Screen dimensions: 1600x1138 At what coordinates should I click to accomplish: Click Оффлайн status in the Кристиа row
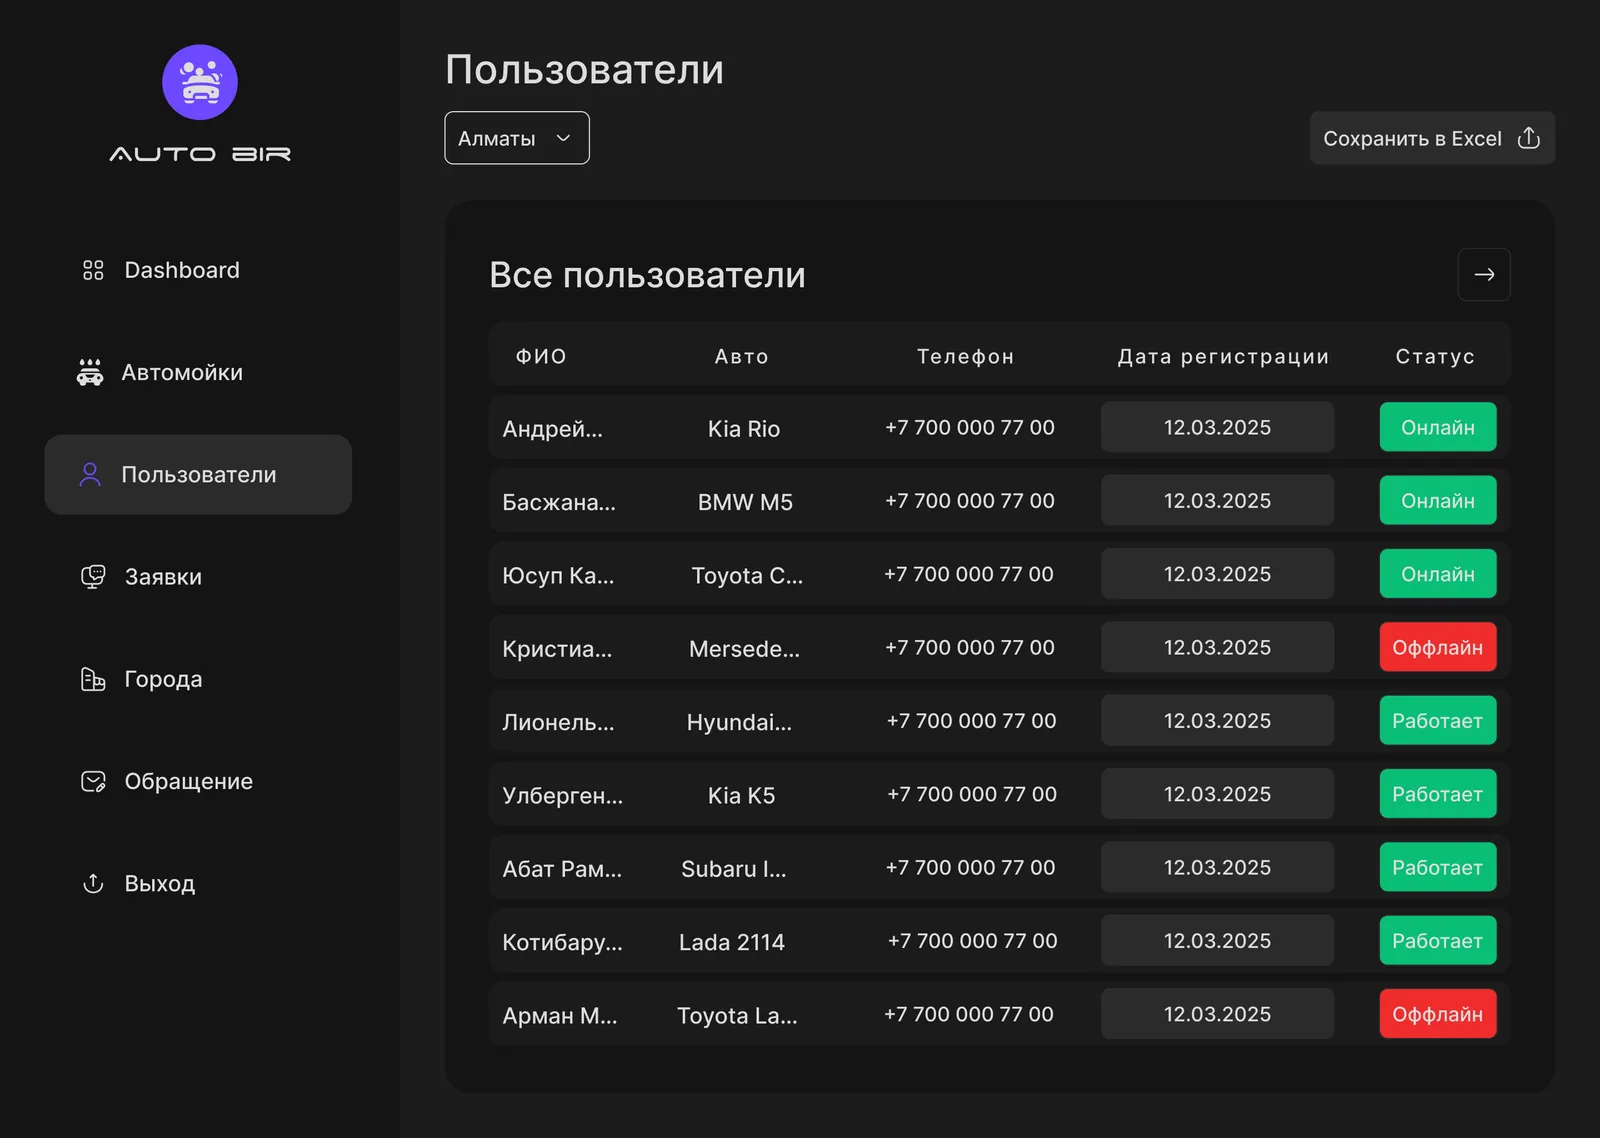(1438, 647)
